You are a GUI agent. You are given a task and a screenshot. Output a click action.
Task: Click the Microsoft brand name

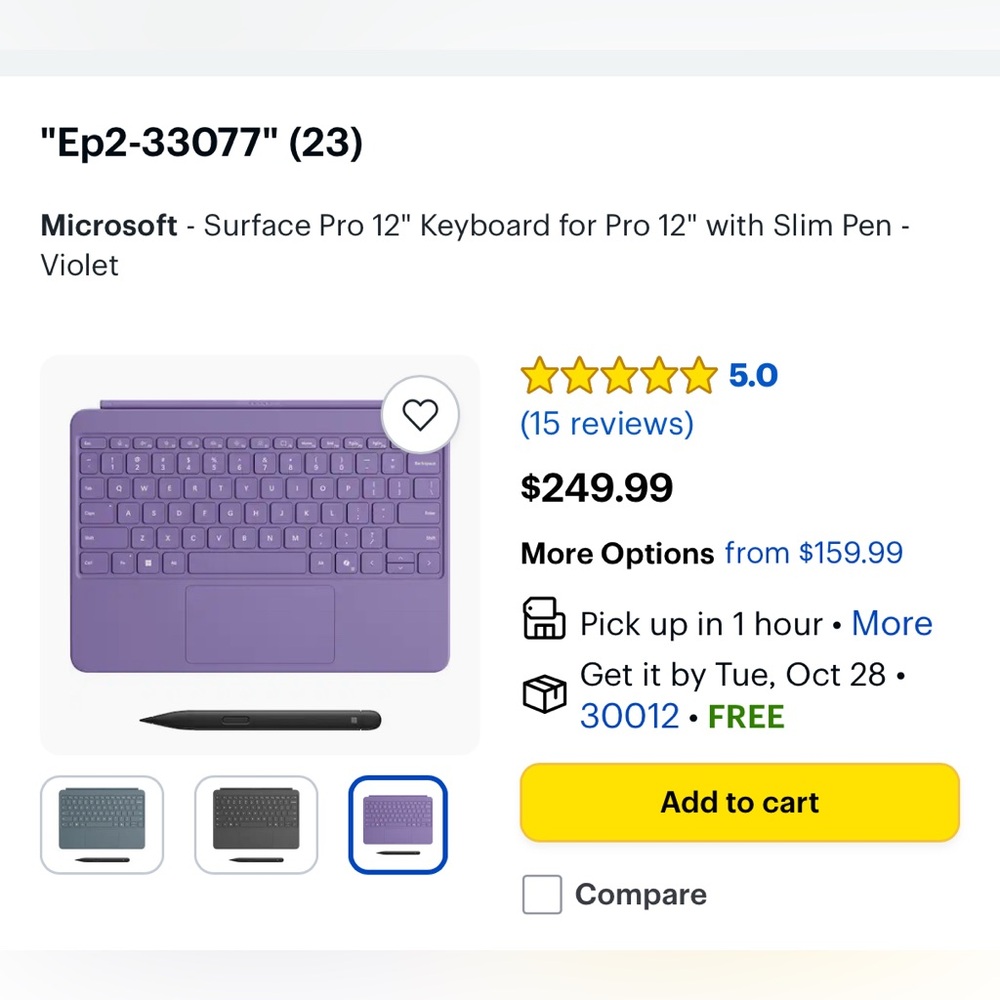coord(109,225)
